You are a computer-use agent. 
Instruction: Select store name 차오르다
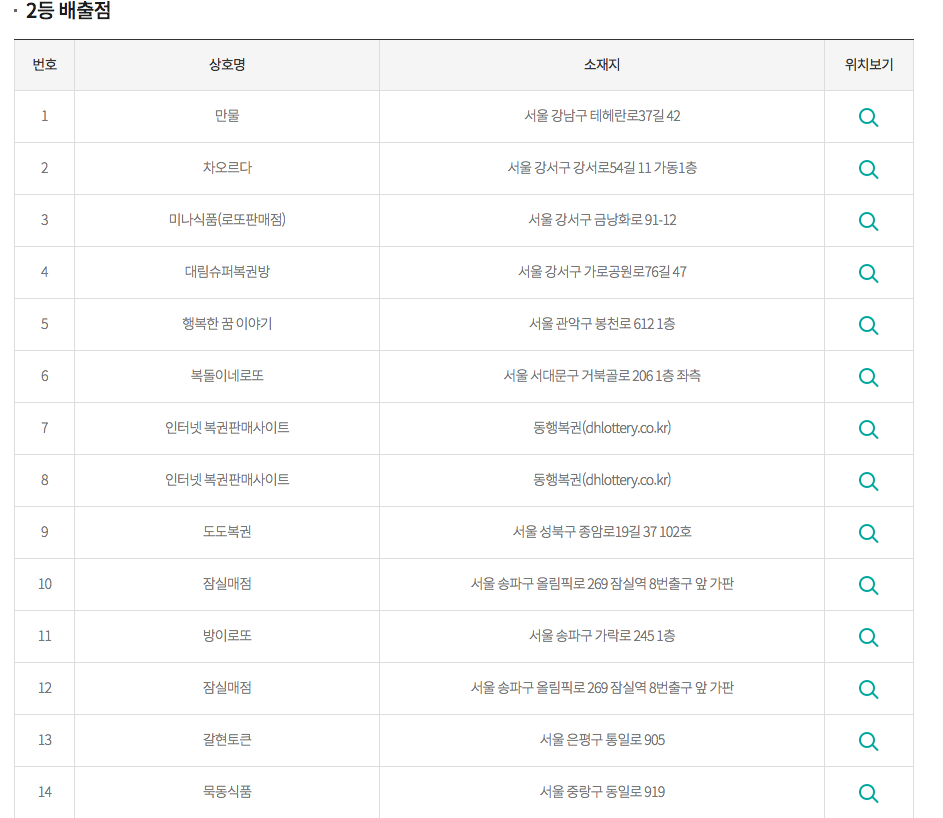pos(227,167)
